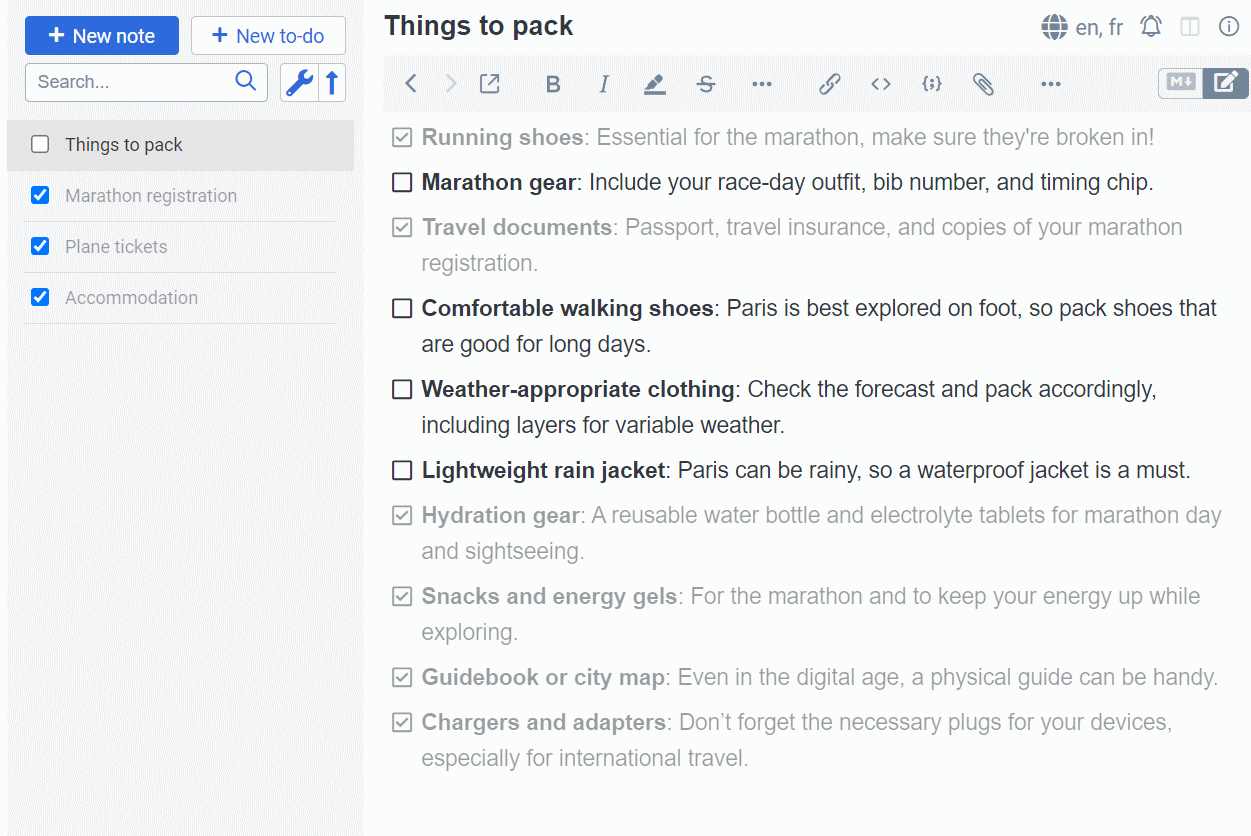1251x836 pixels.
Task: Insert inline code
Action: [881, 85]
